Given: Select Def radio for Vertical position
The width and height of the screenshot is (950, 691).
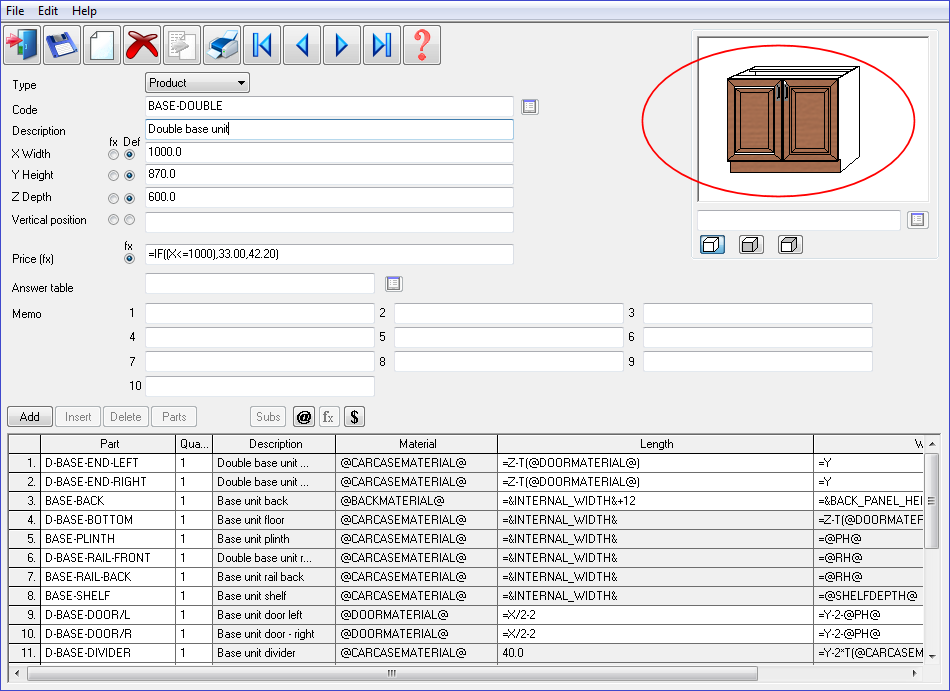Looking at the screenshot, I should [x=129, y=220].
